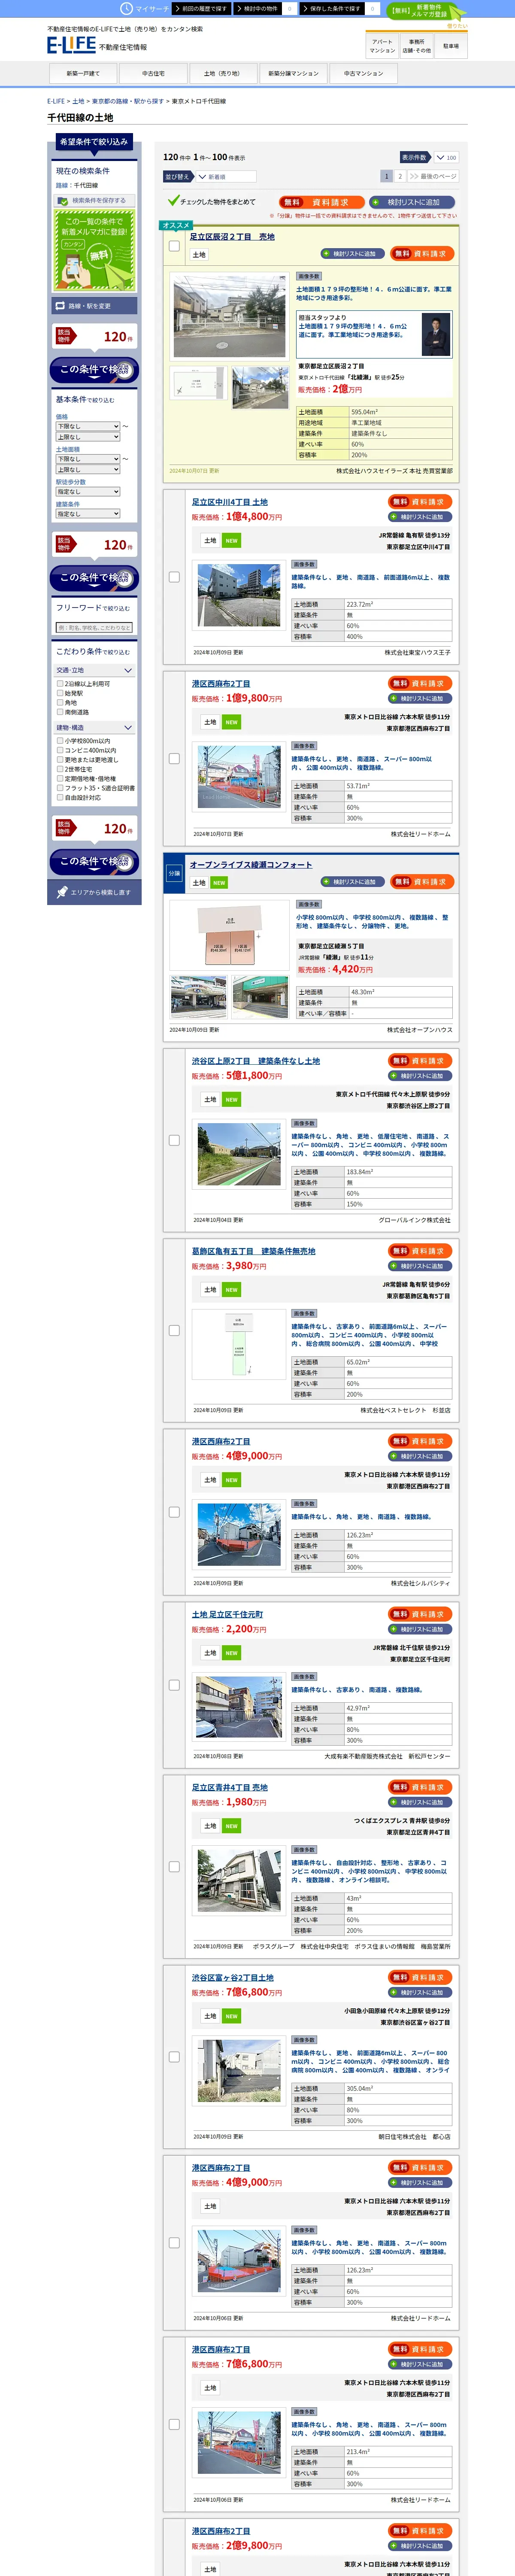
Task: Check the 2世帯住宅 checkbox
Action: 60,769
